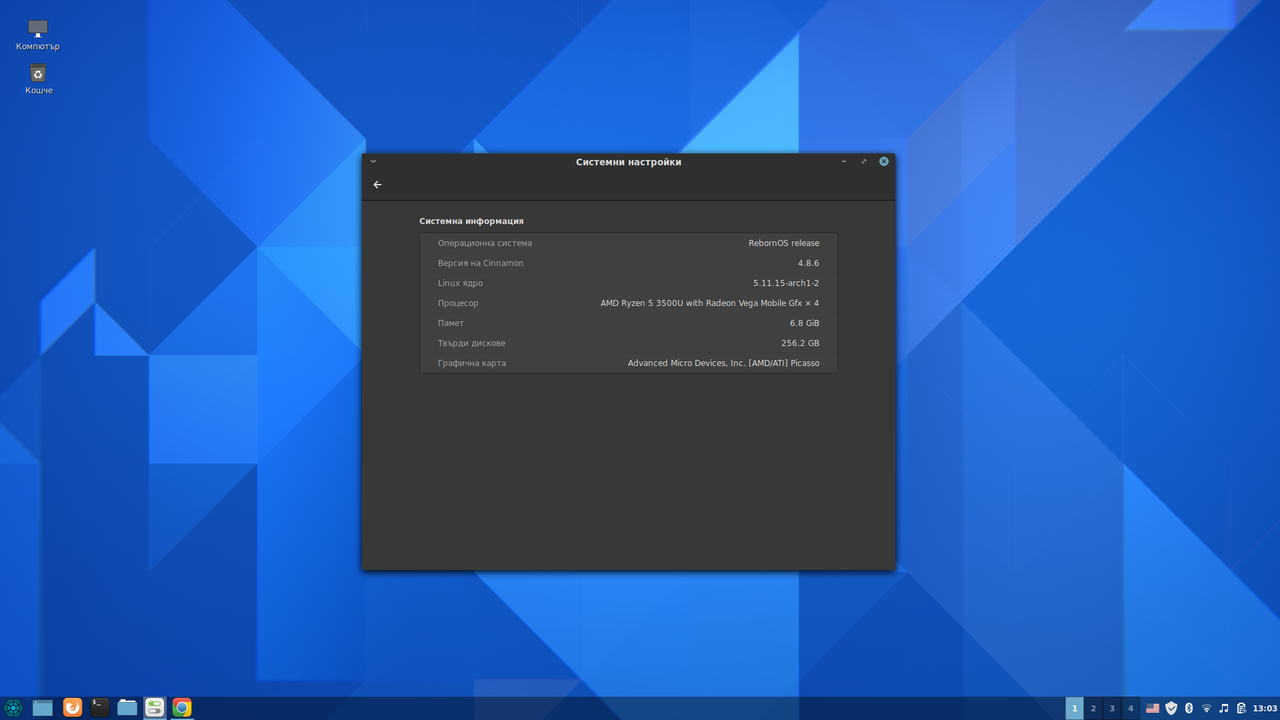
Task: Switch to workspace 3
Action: pos(1112,708)
